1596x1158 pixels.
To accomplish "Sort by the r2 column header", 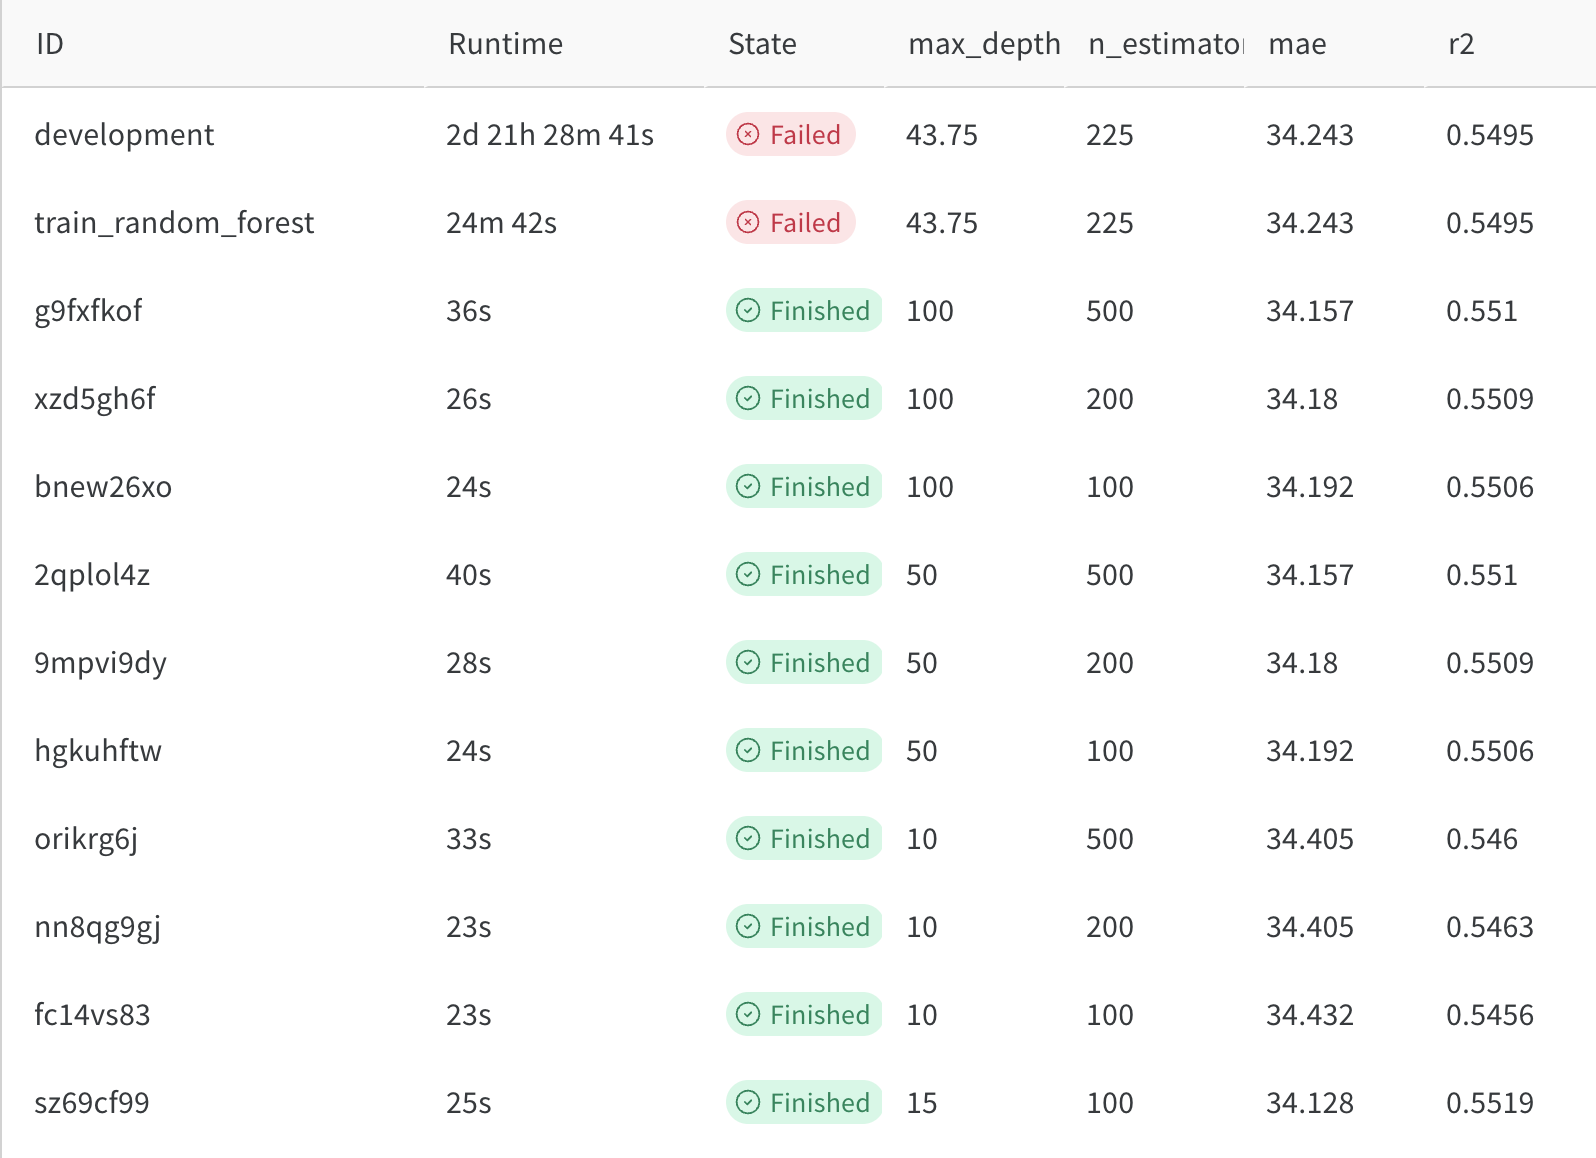I will (1461, 44).
